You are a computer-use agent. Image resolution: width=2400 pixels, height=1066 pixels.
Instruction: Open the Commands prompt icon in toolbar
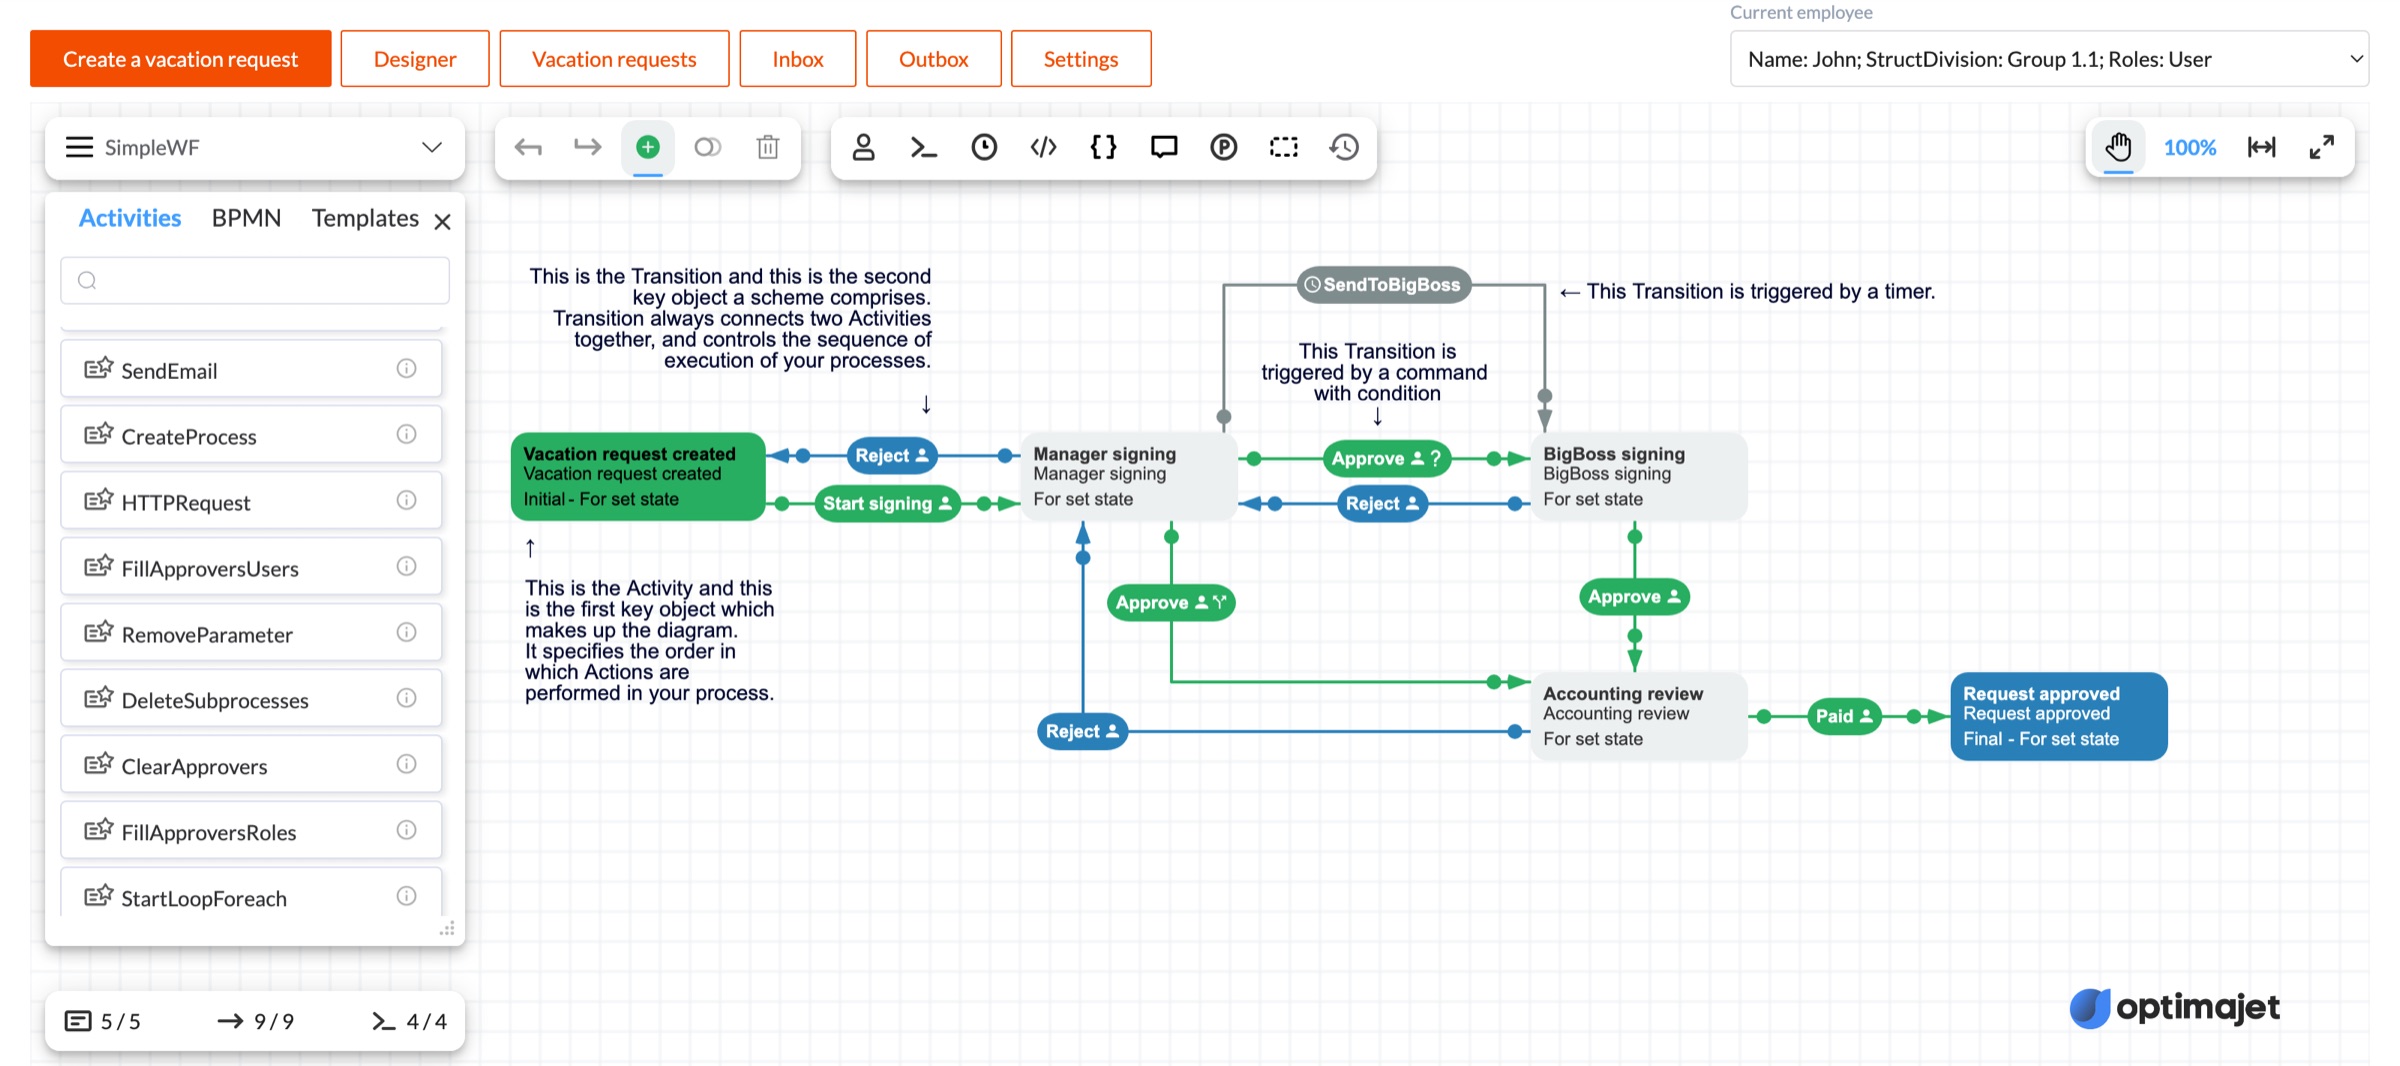click(924, 148)
